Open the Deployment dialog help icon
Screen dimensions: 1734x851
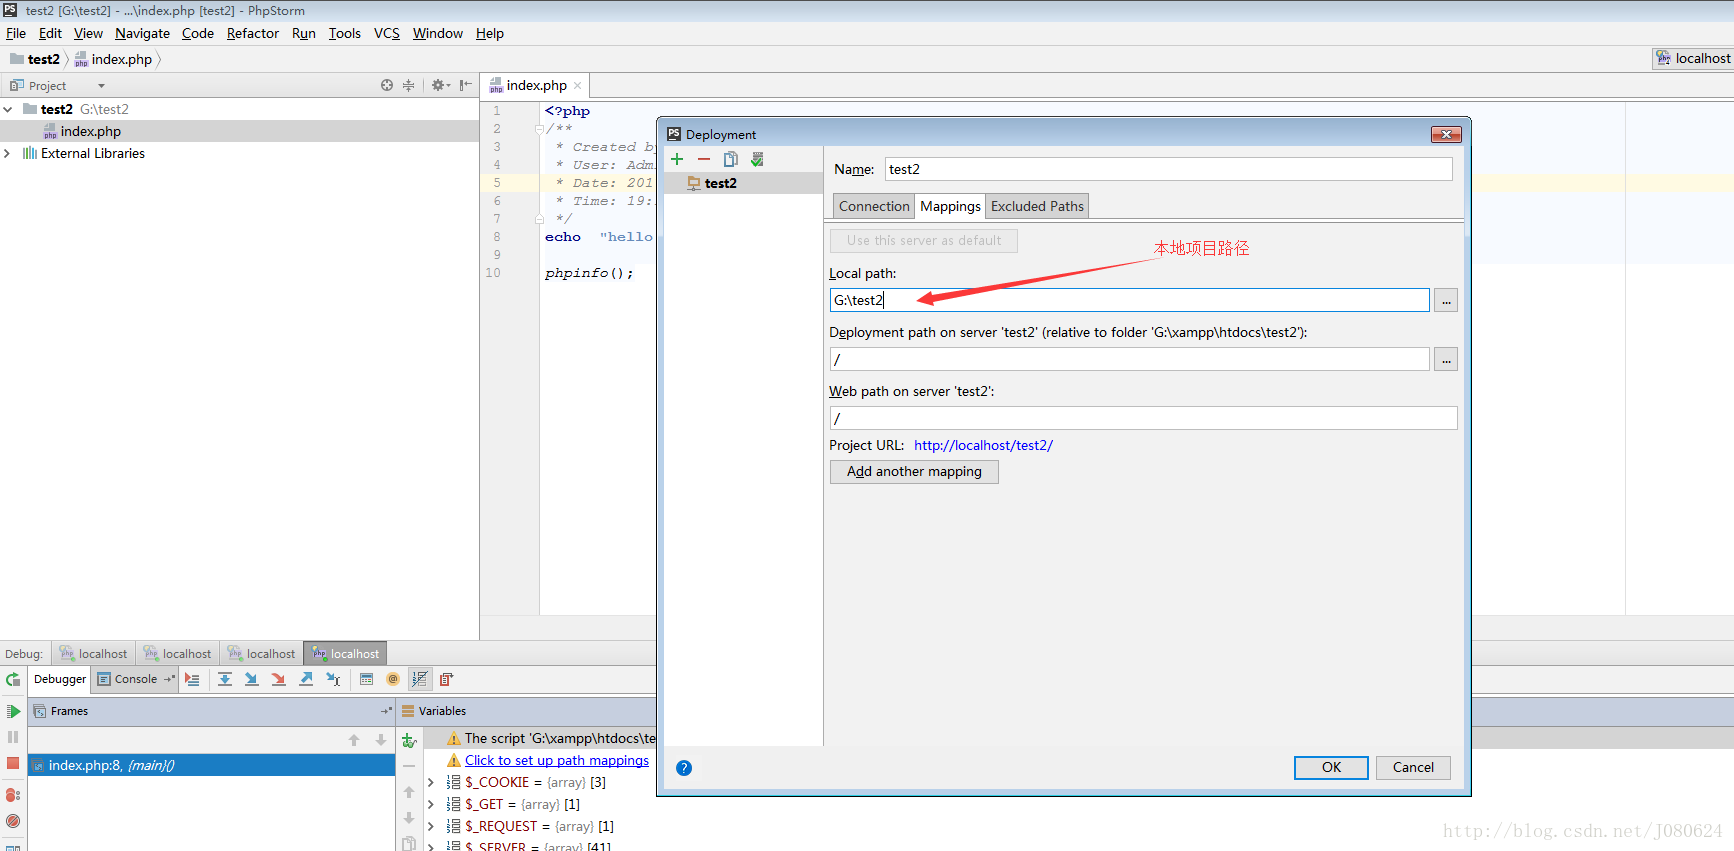pyautogui.click(x=684, y=768)
